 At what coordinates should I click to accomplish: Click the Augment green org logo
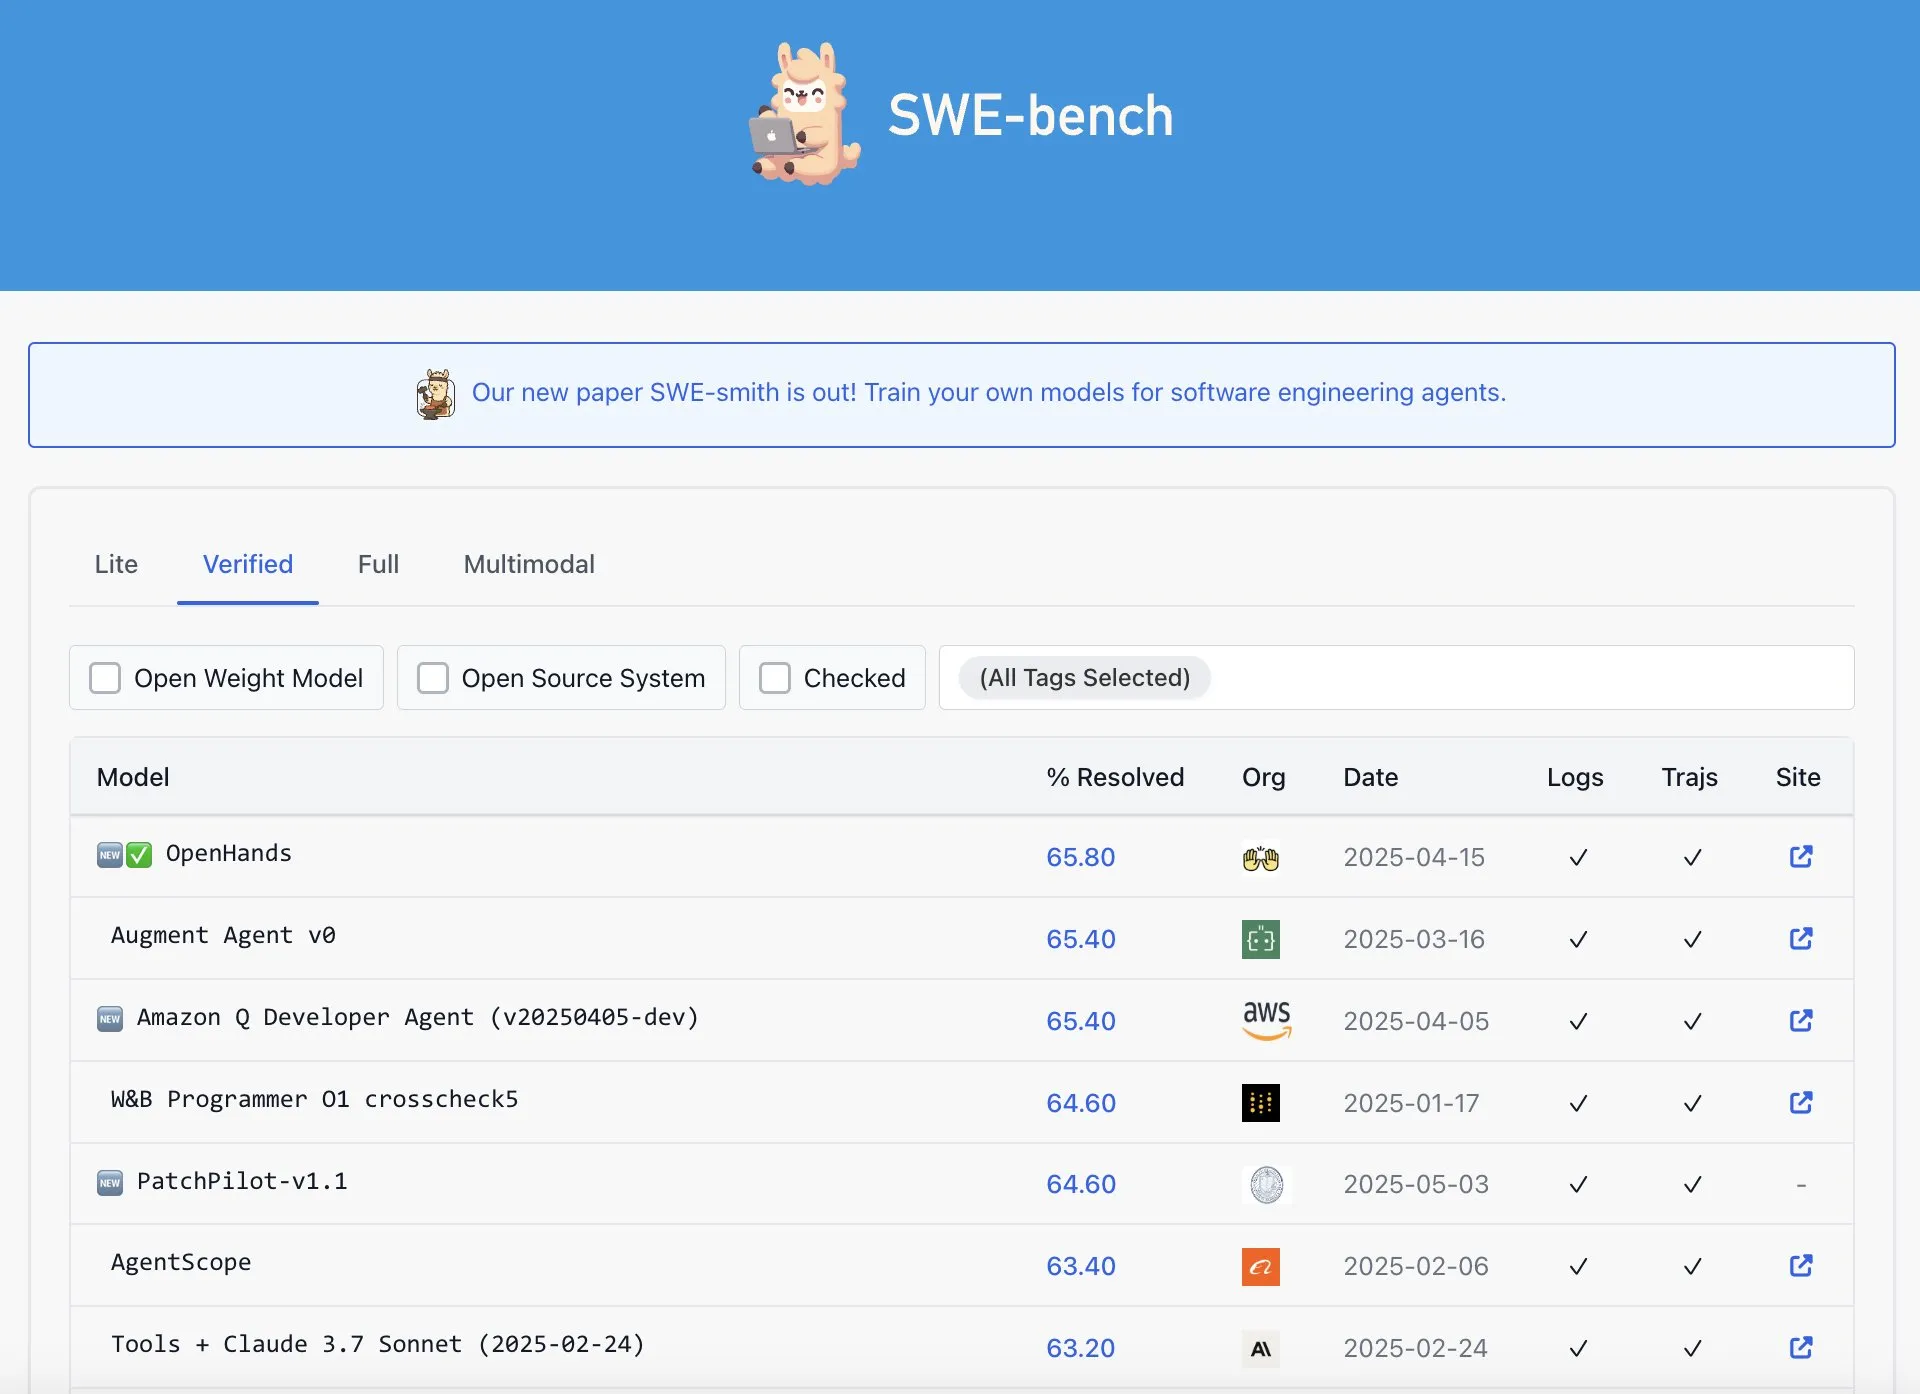[x=1261, y=940]
